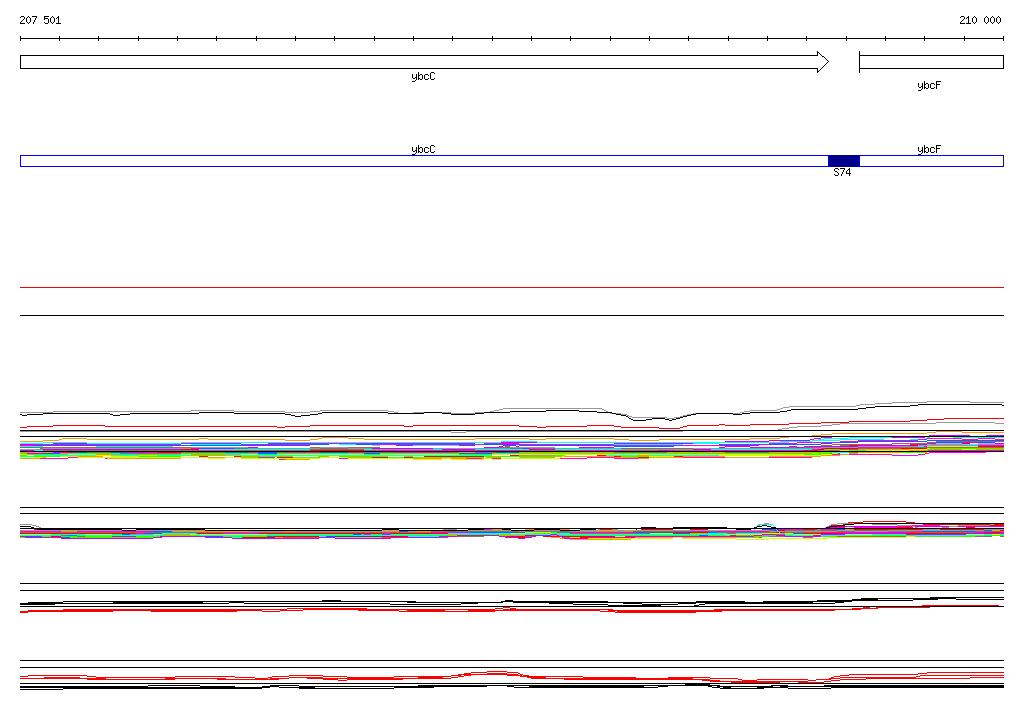Click ybcF label above the blue-outlined bar
The height and width of the screenshot is (714, 1024).
tap(929, 150)
